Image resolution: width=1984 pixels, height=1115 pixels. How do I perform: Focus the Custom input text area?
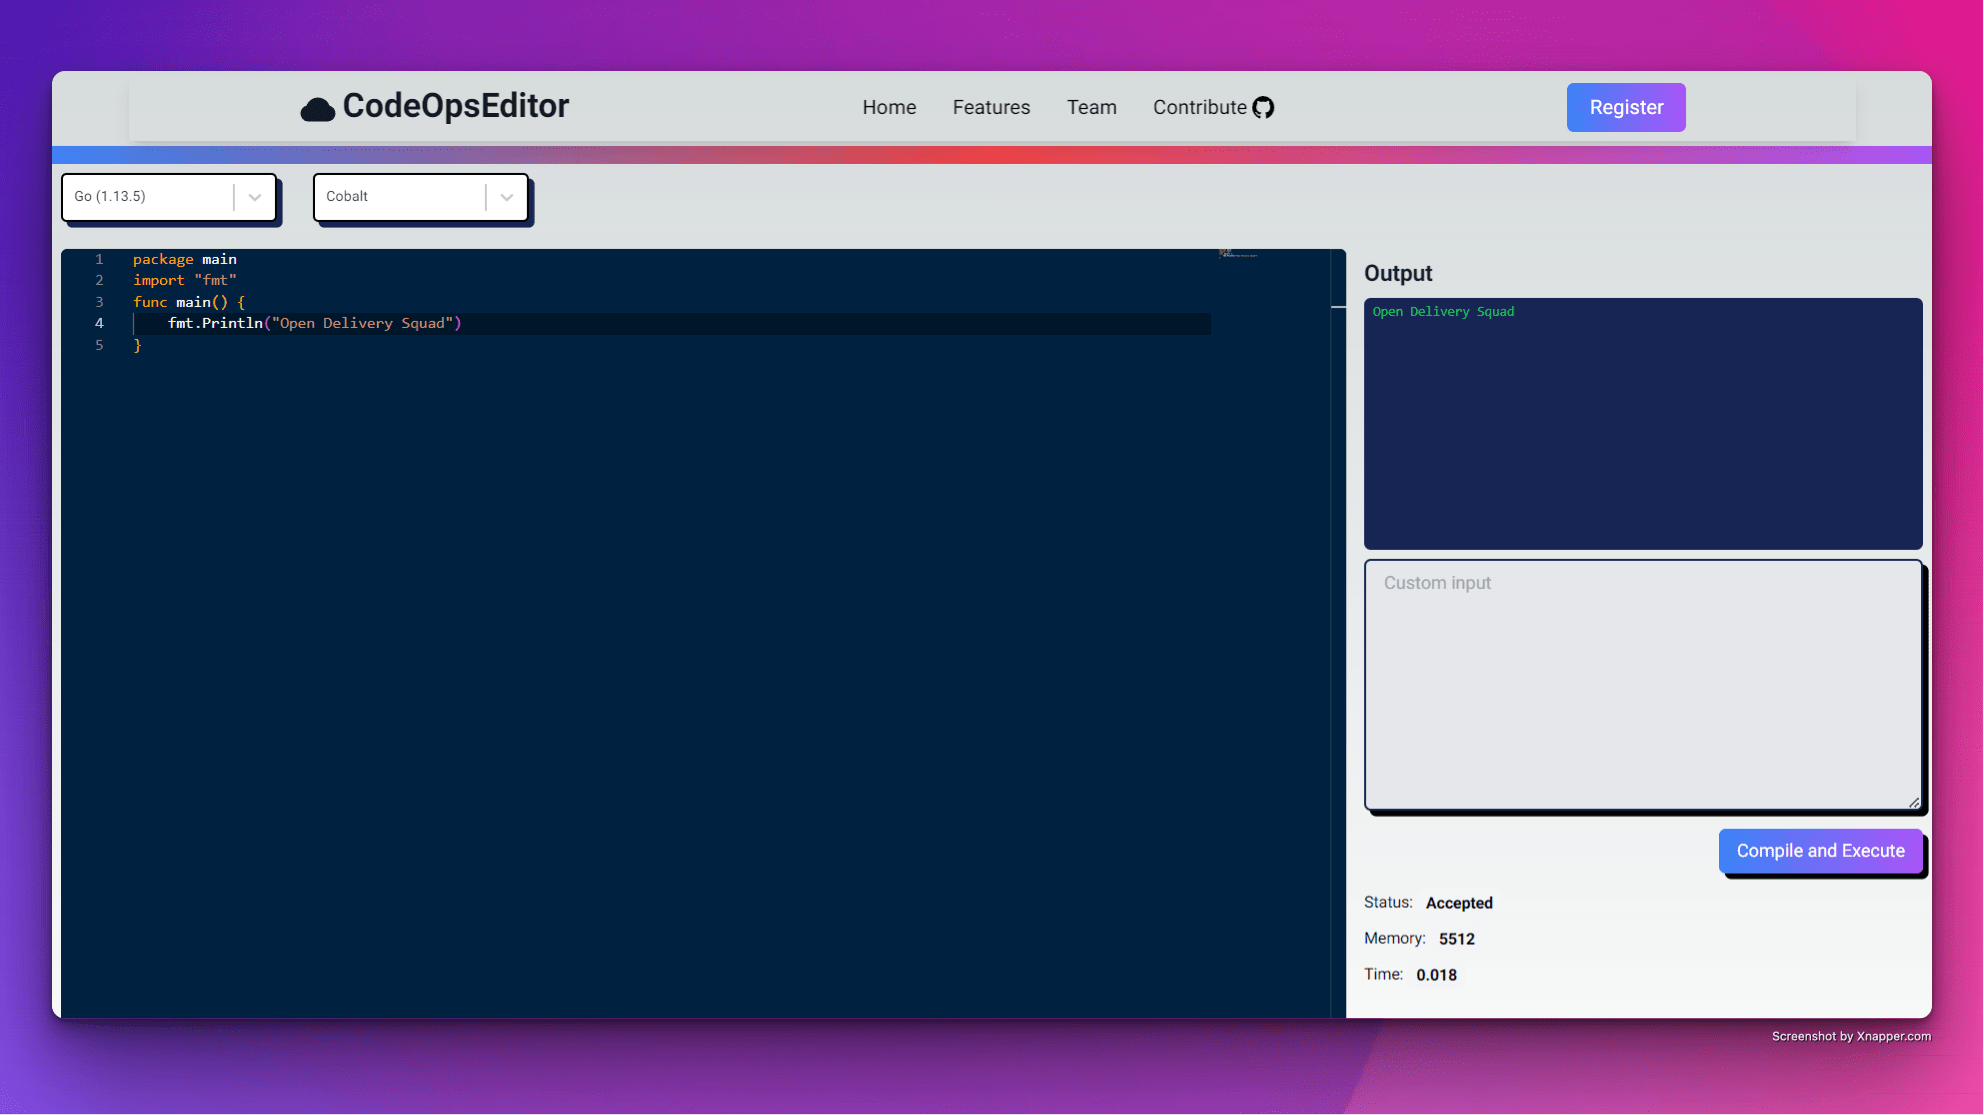1642,685
